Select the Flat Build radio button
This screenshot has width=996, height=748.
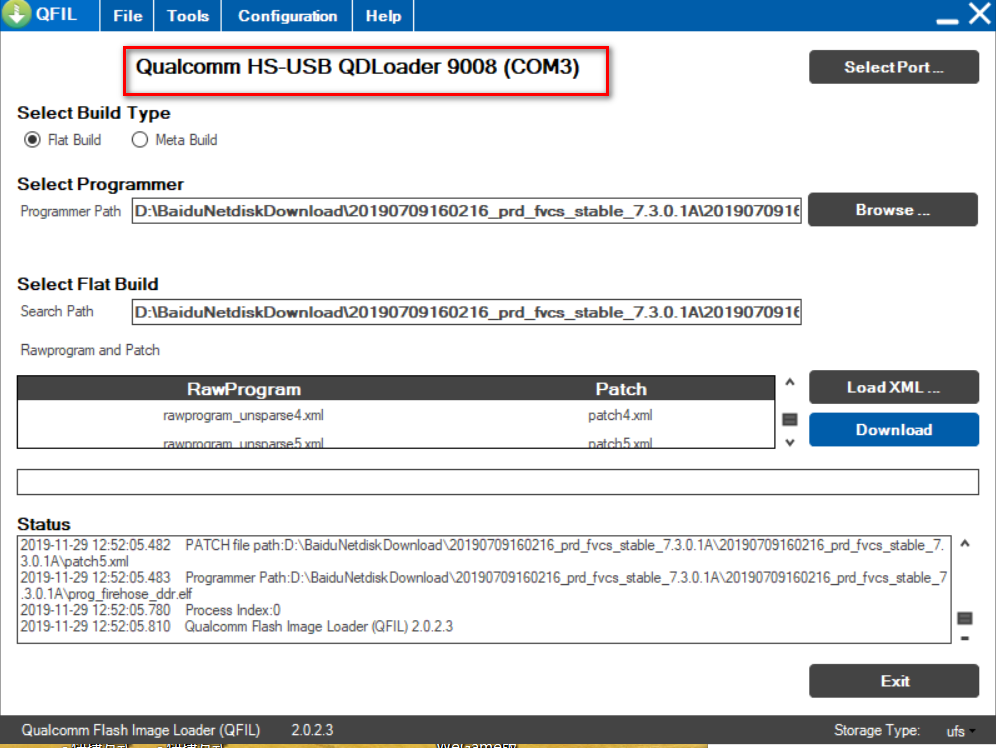coord(32,140)
